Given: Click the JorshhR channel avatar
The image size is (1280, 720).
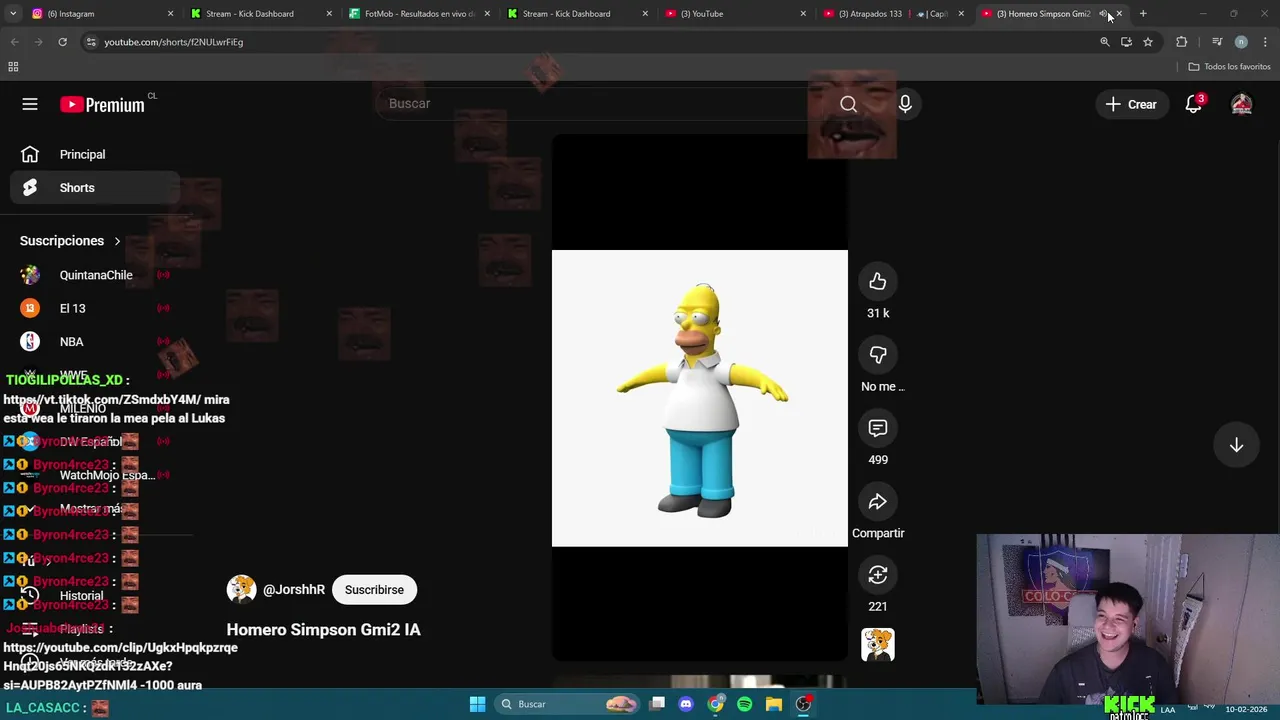Looking at the screenshot, I should pos(241,589).
